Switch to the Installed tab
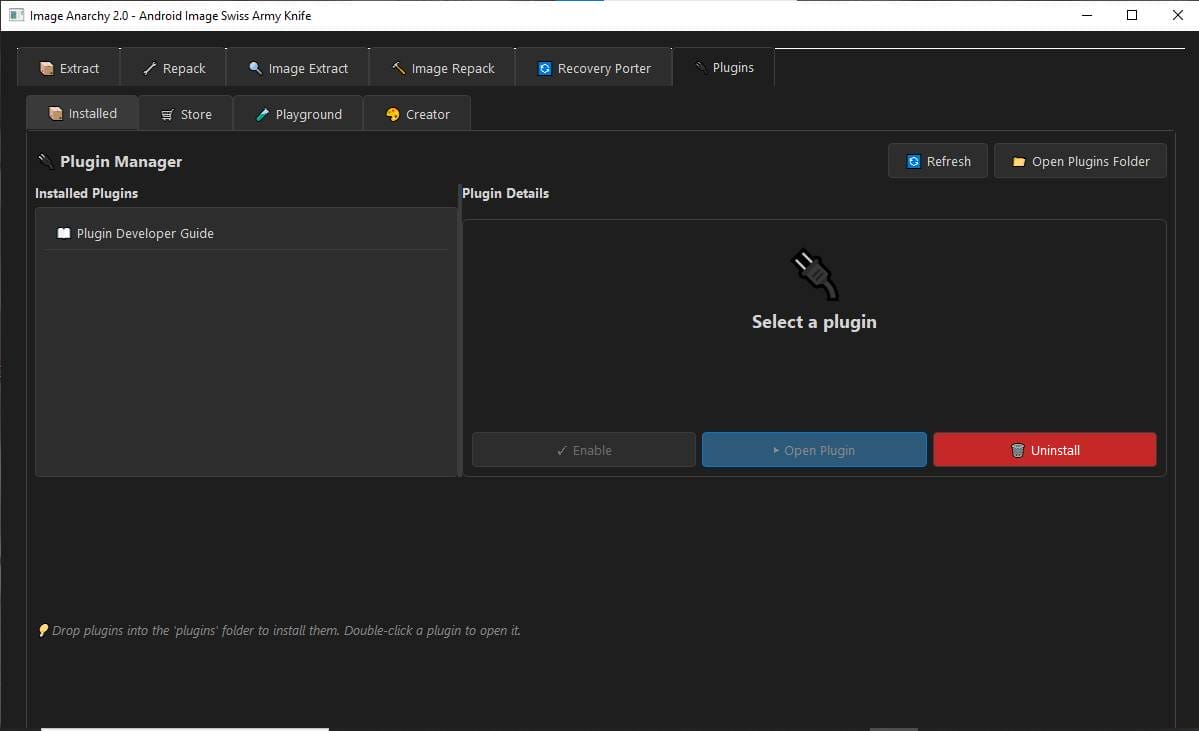This screenshot has height=731, width=1199. [81, 113]
